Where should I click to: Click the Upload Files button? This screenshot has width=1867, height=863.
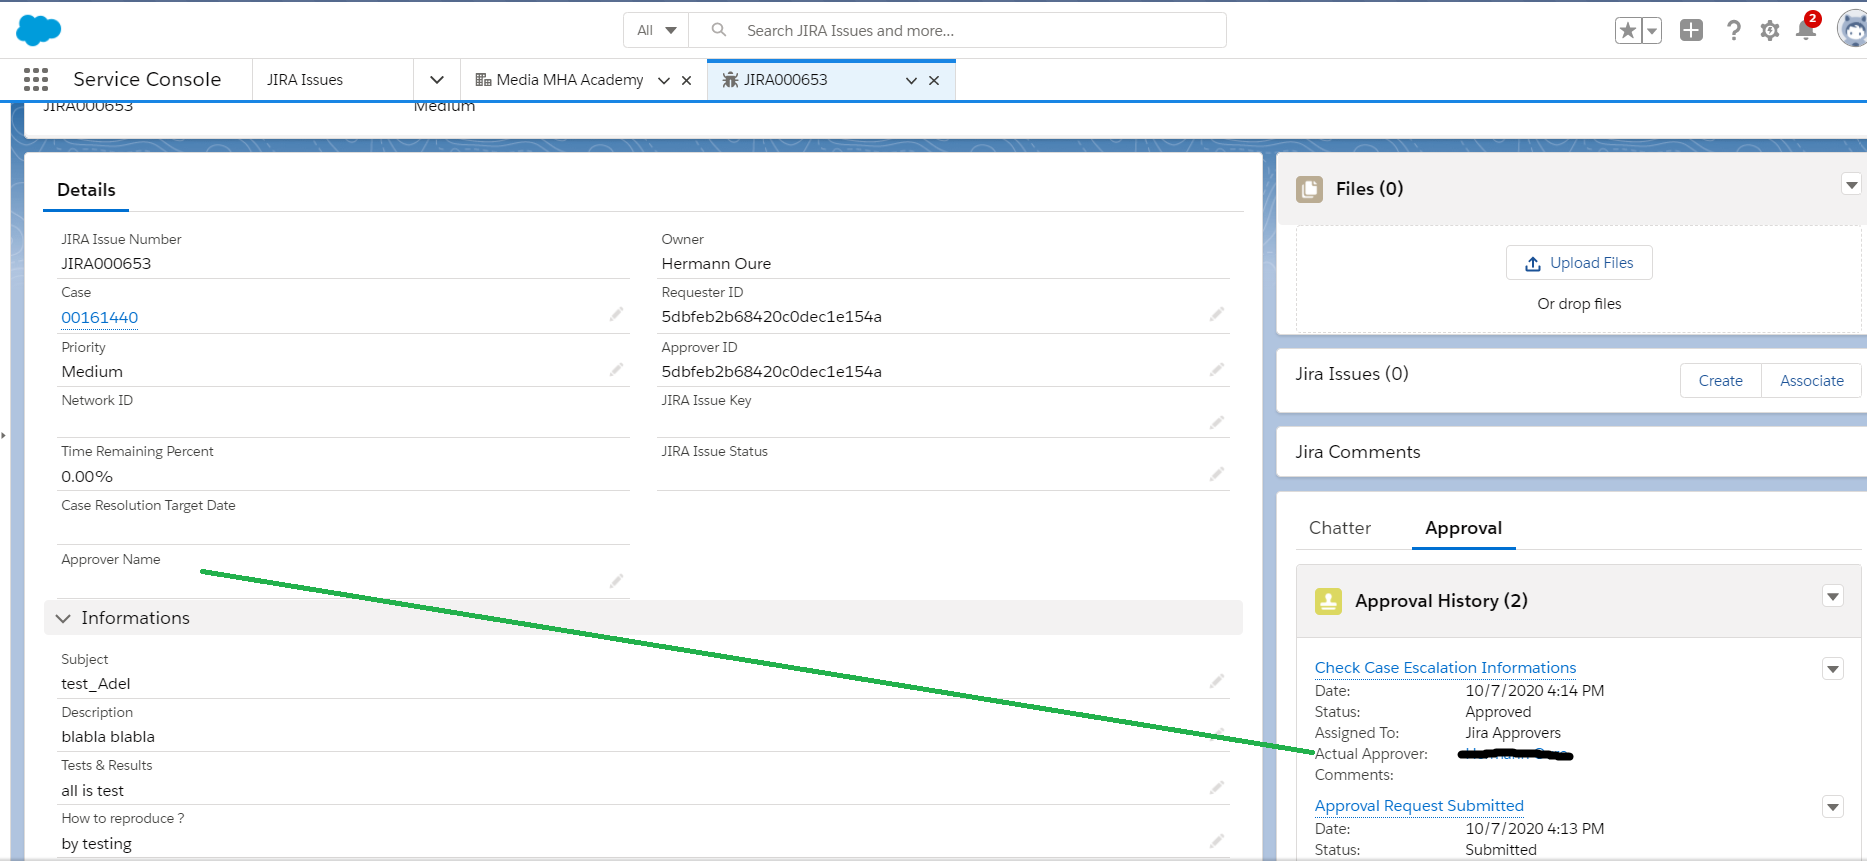[1579, 263]
